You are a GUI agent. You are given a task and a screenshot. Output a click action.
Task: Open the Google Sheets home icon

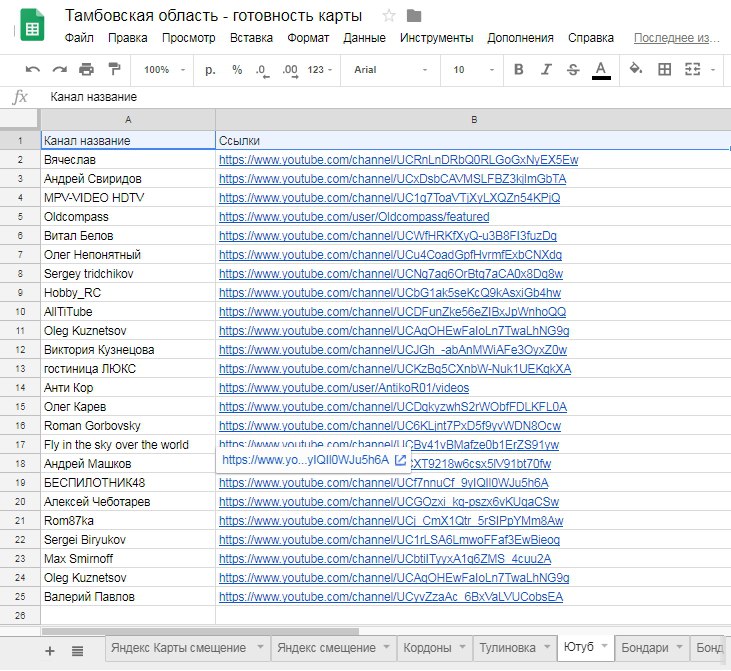(32, 26)
